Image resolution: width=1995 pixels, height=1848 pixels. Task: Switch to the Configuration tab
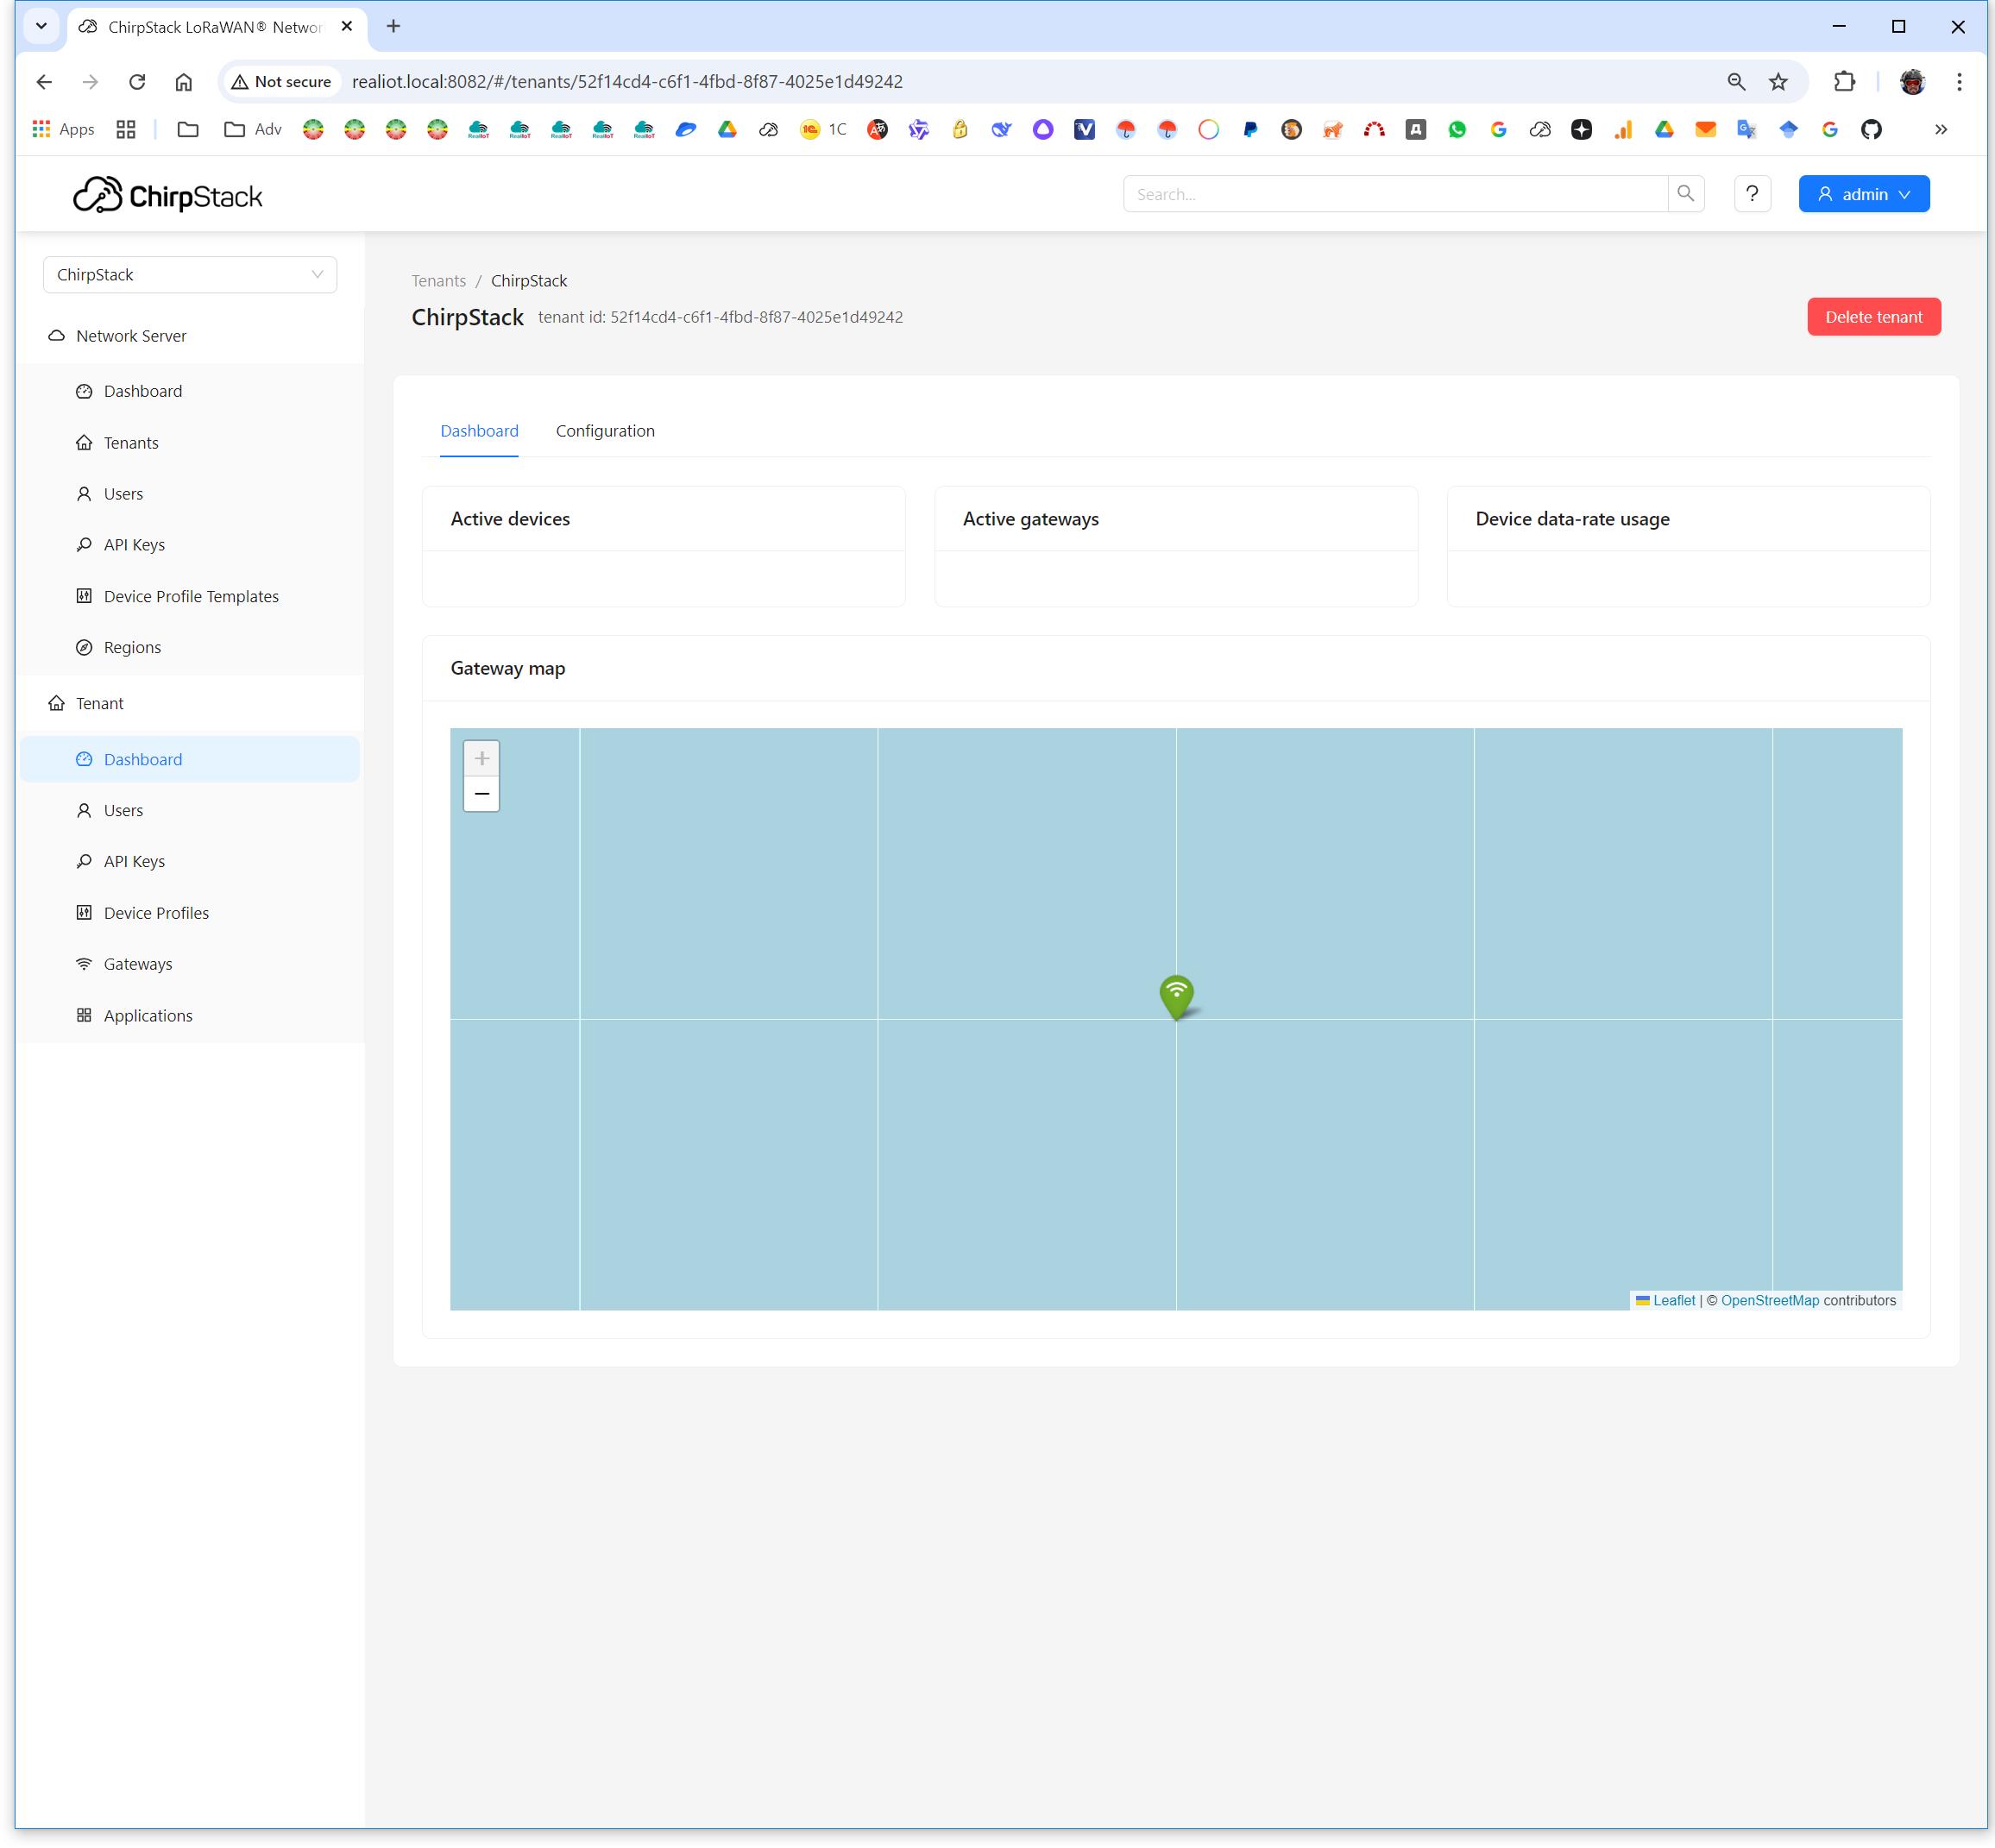(605, 431)
